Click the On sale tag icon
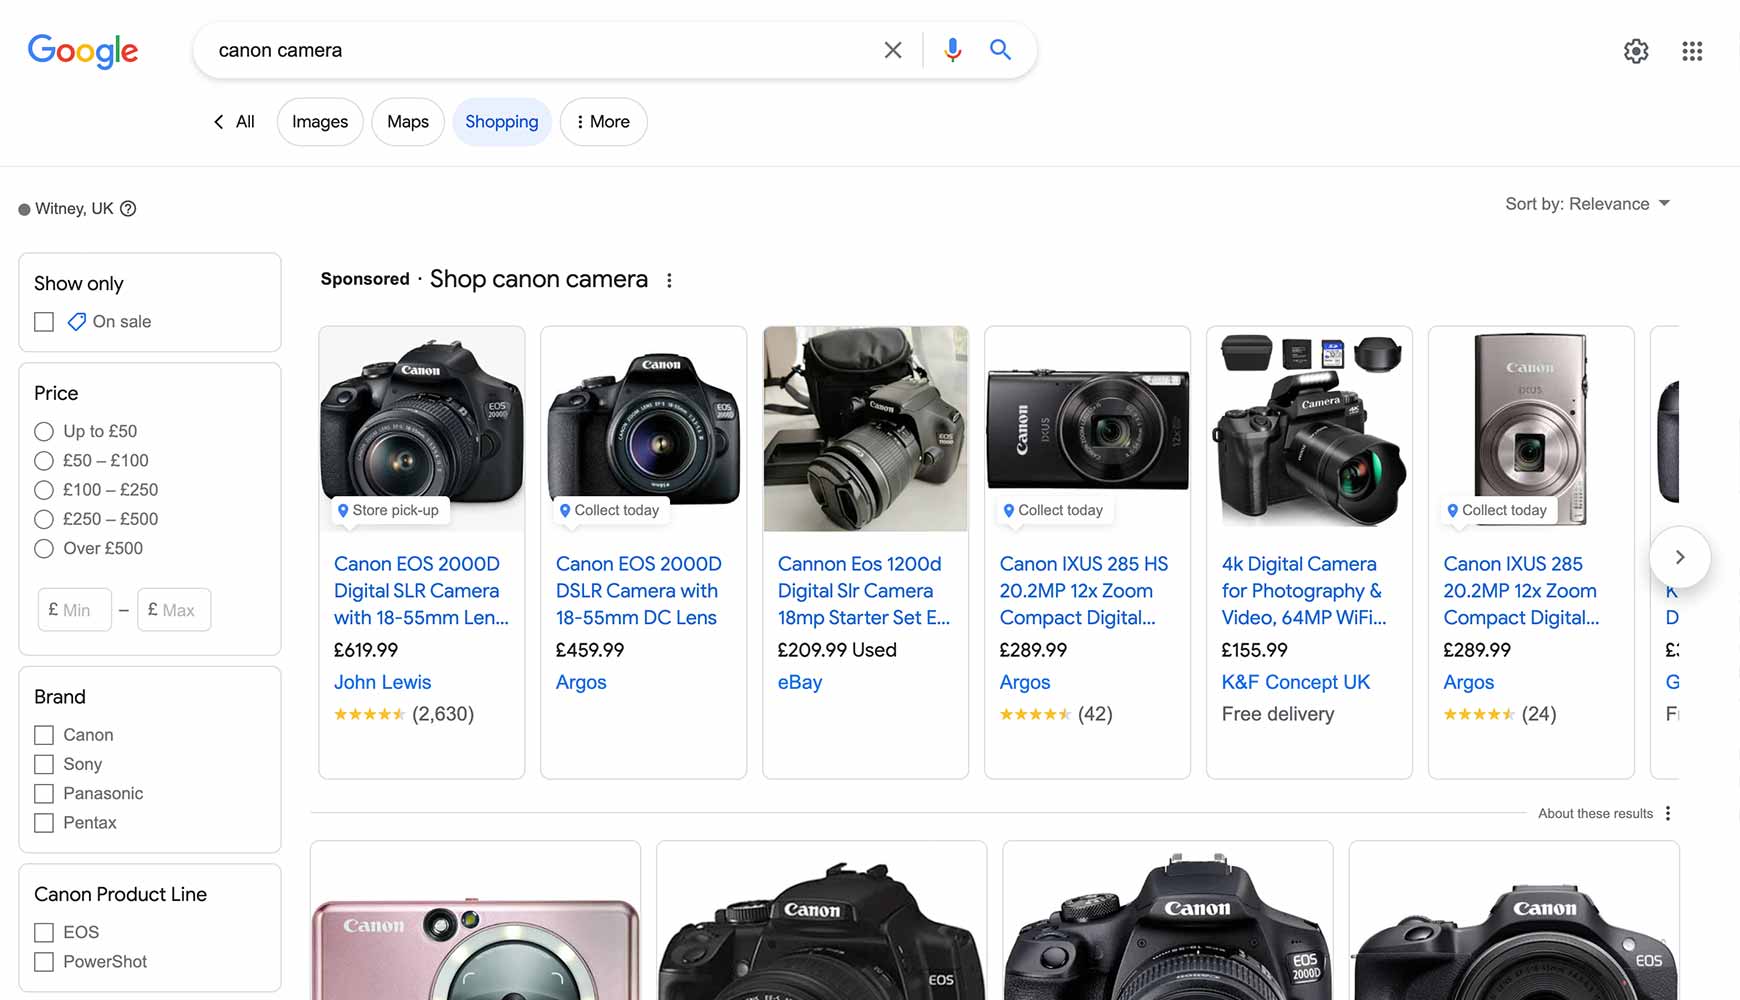 pos(76,322)
